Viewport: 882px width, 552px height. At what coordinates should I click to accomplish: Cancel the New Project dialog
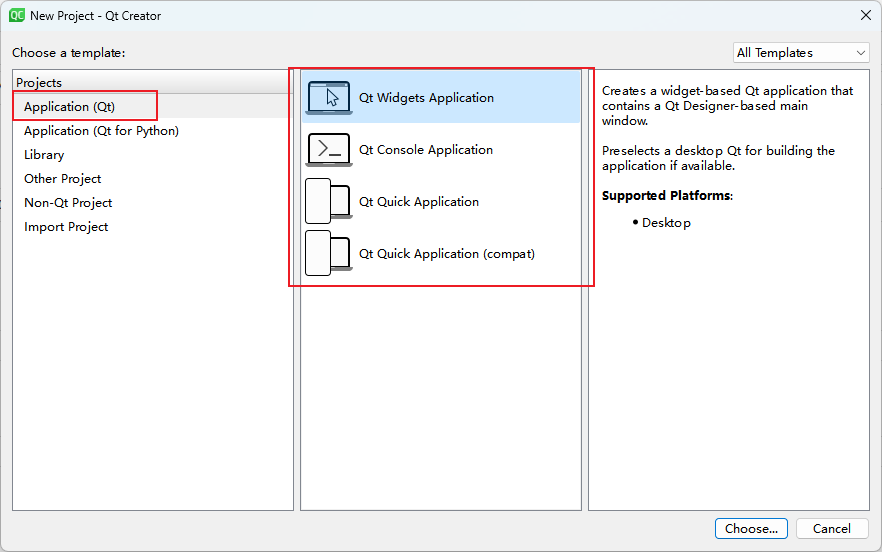[x=831, y=528]
